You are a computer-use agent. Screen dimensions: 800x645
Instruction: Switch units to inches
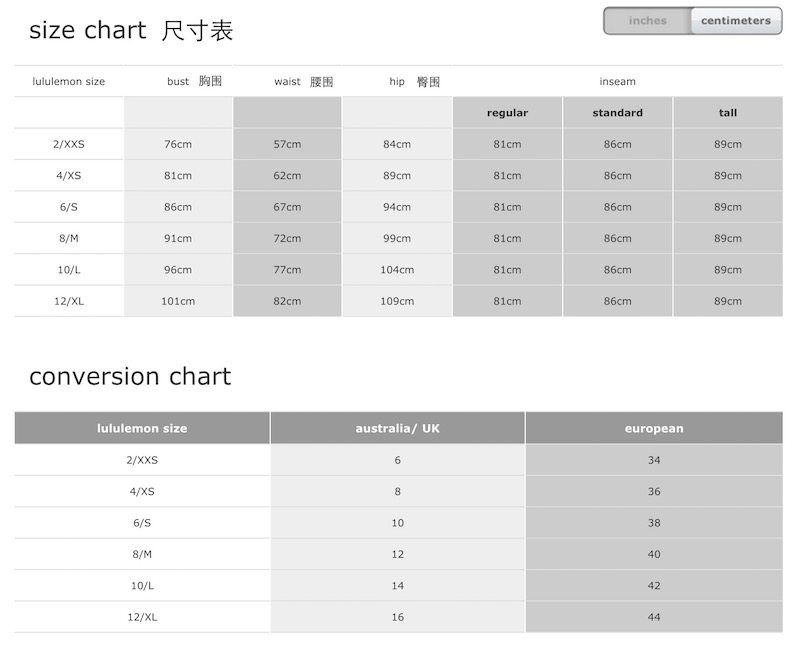click(647, 21)
